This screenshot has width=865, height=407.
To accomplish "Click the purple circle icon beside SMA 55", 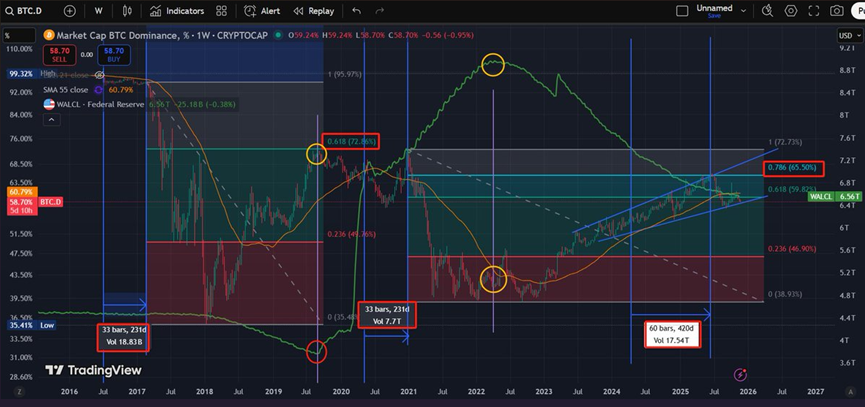I will pos(99,89).
